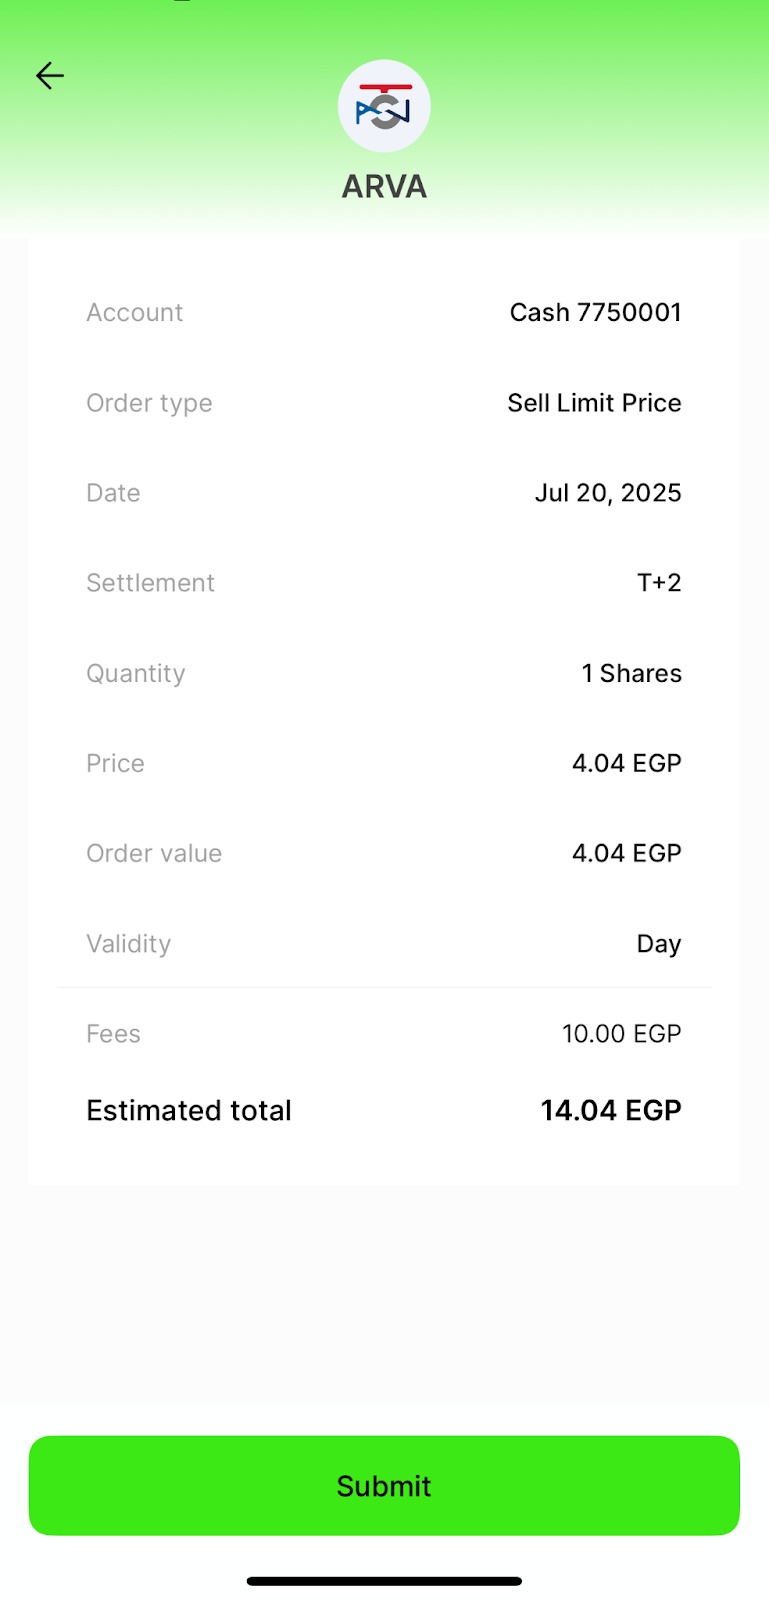Tap the back arrow icon
This screenshot has height=1600, width=769.
[49, 76]
